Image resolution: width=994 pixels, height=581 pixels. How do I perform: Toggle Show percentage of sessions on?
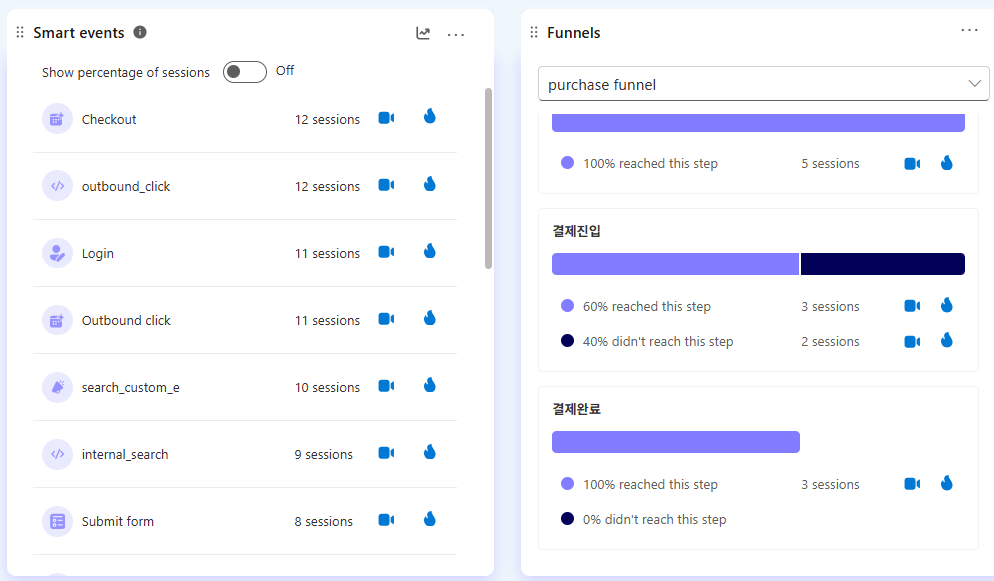point(244,71)
